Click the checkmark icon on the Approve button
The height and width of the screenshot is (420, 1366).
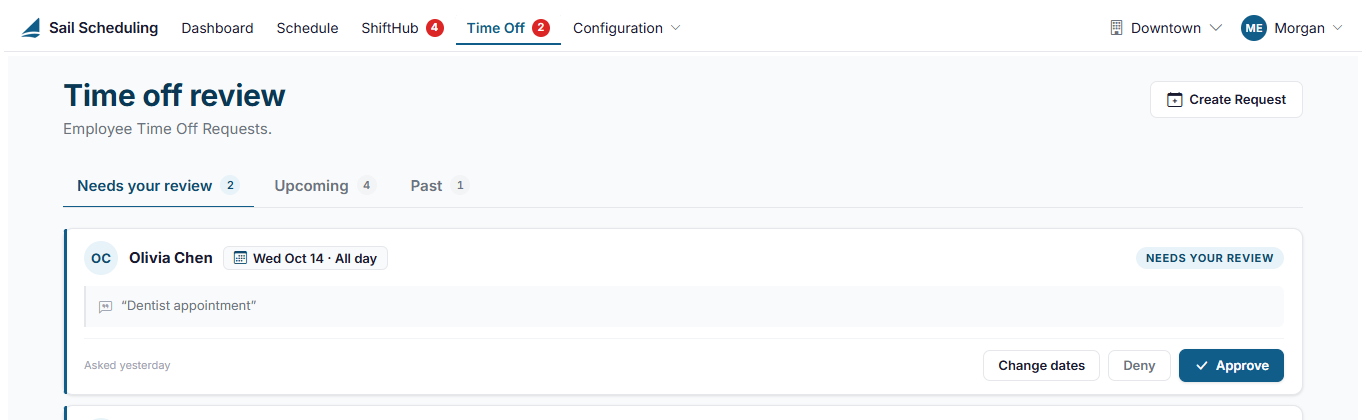coord(1201,366)
